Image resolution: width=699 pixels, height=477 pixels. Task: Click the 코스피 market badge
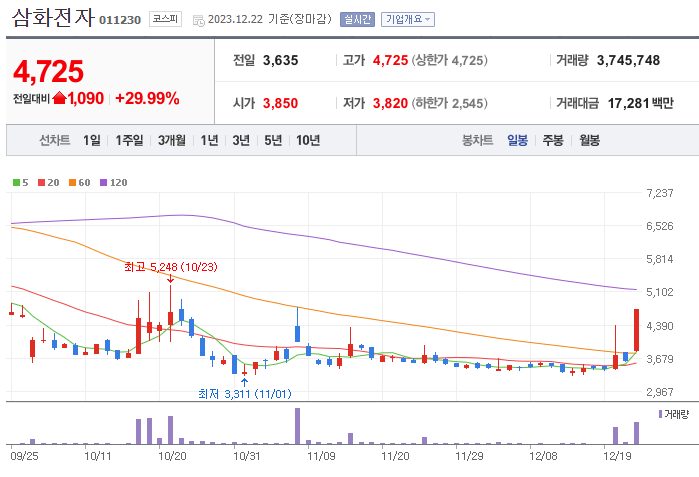(x=165, y=19)
